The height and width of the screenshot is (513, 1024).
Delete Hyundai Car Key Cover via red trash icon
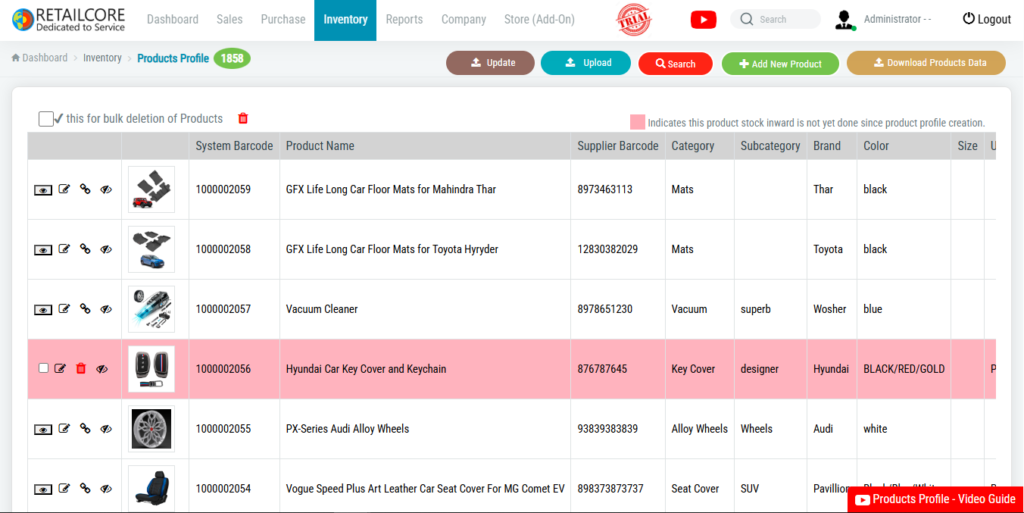click(81, 369)
